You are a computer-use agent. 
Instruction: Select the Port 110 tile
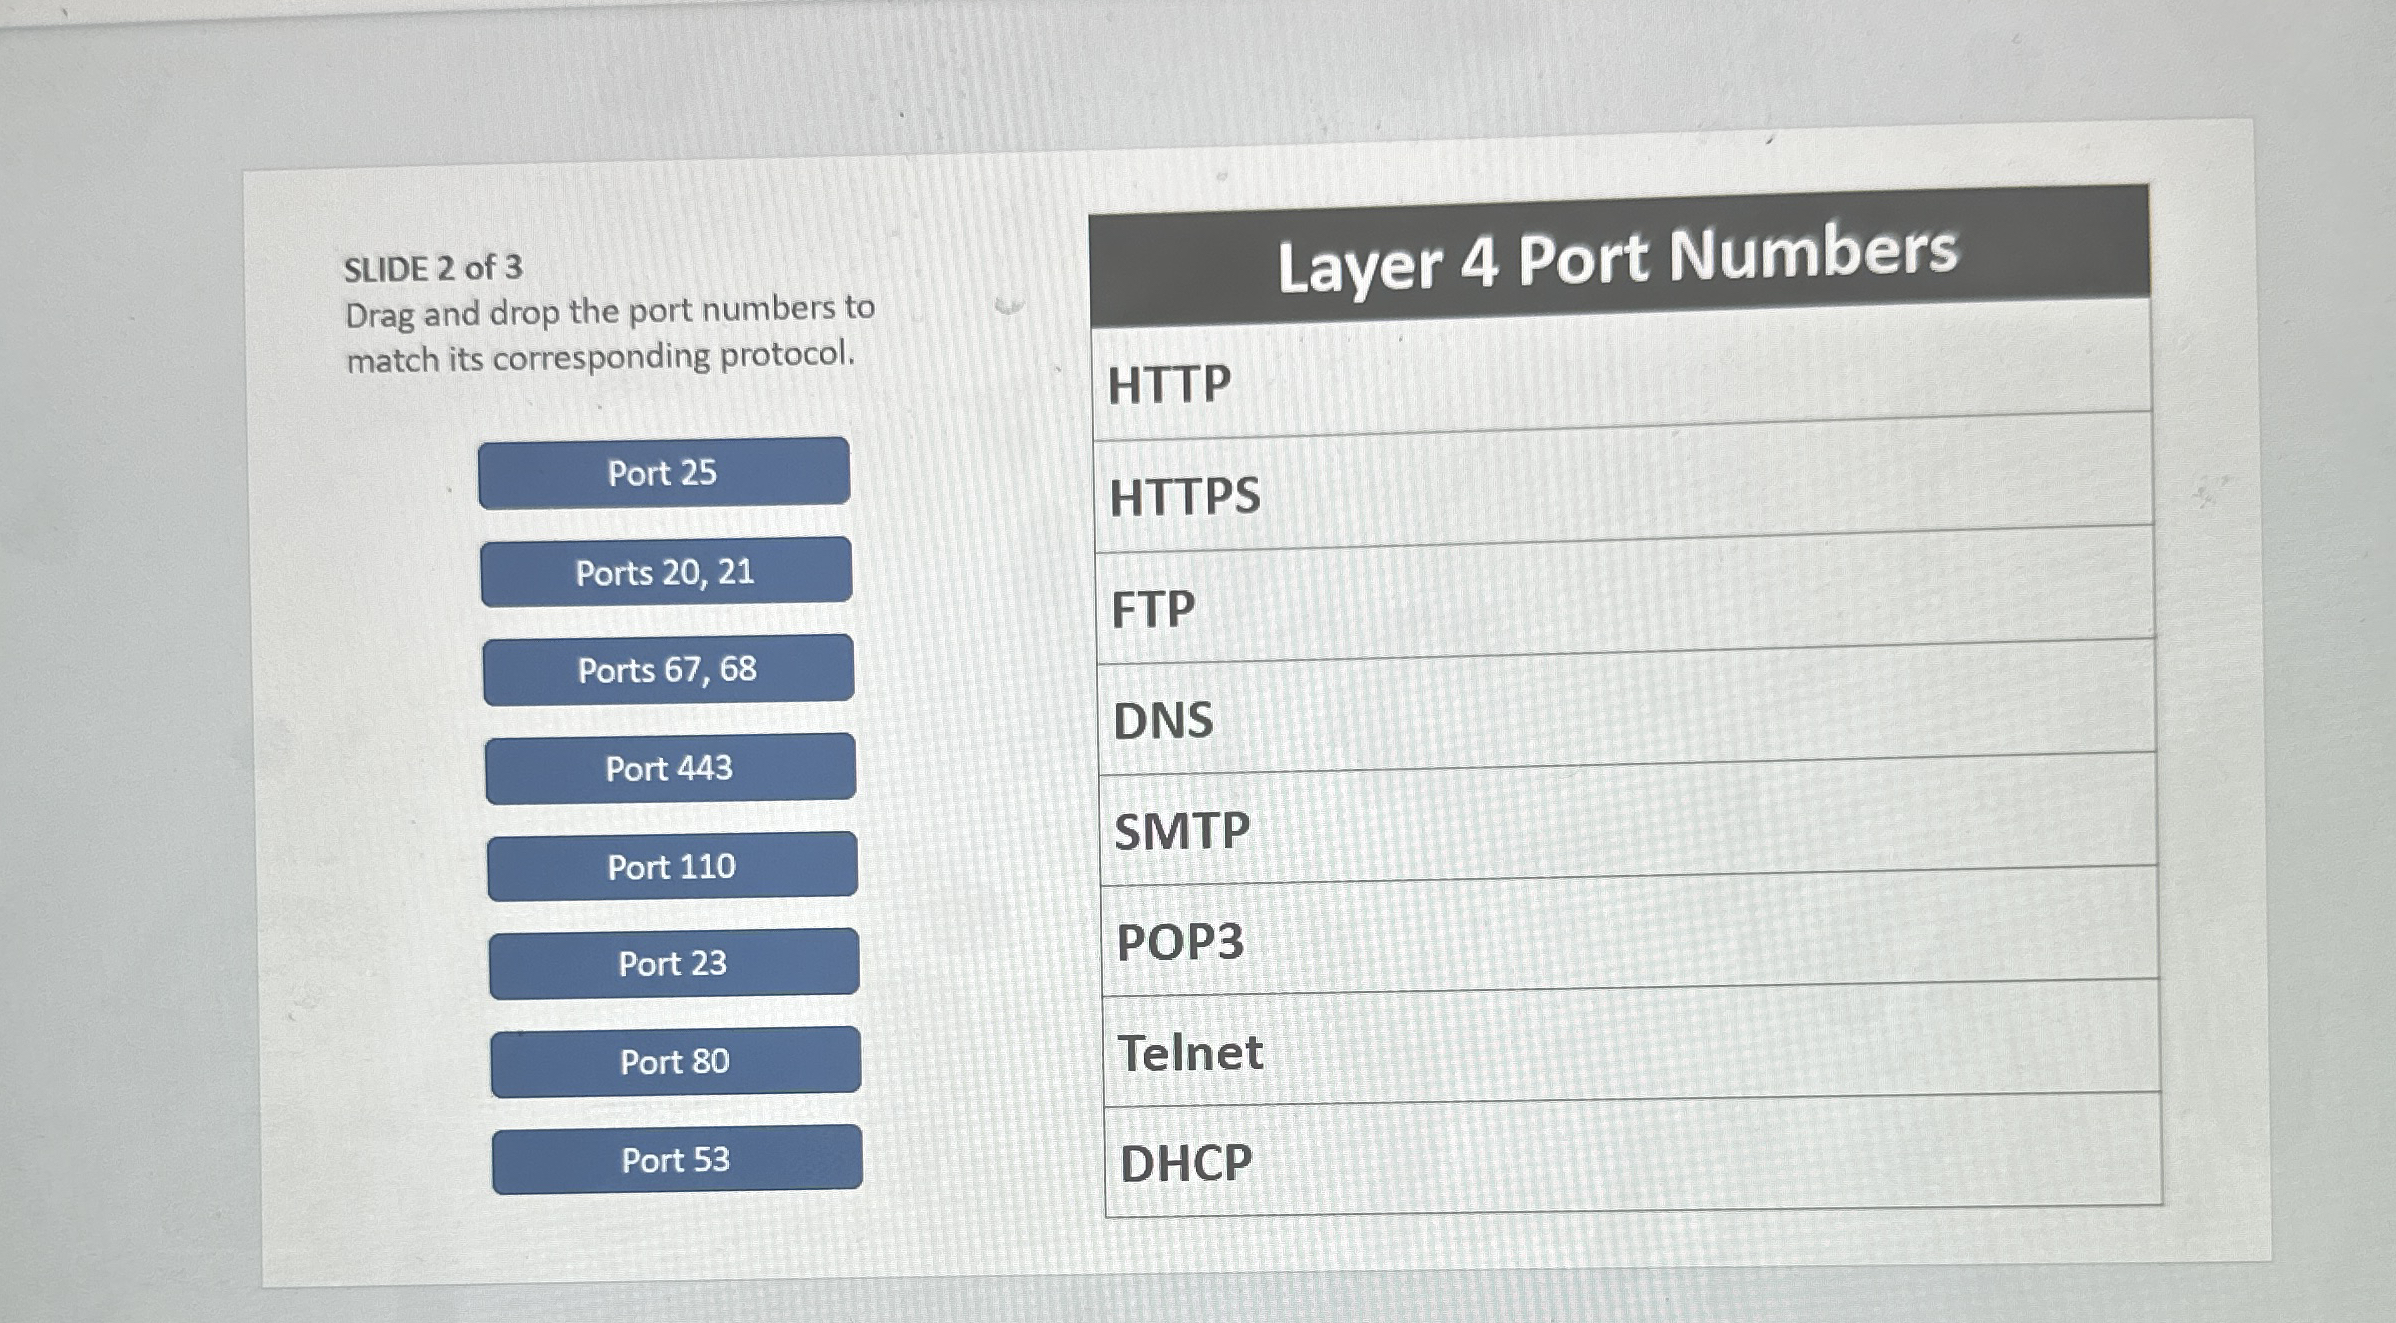[672, 866]
